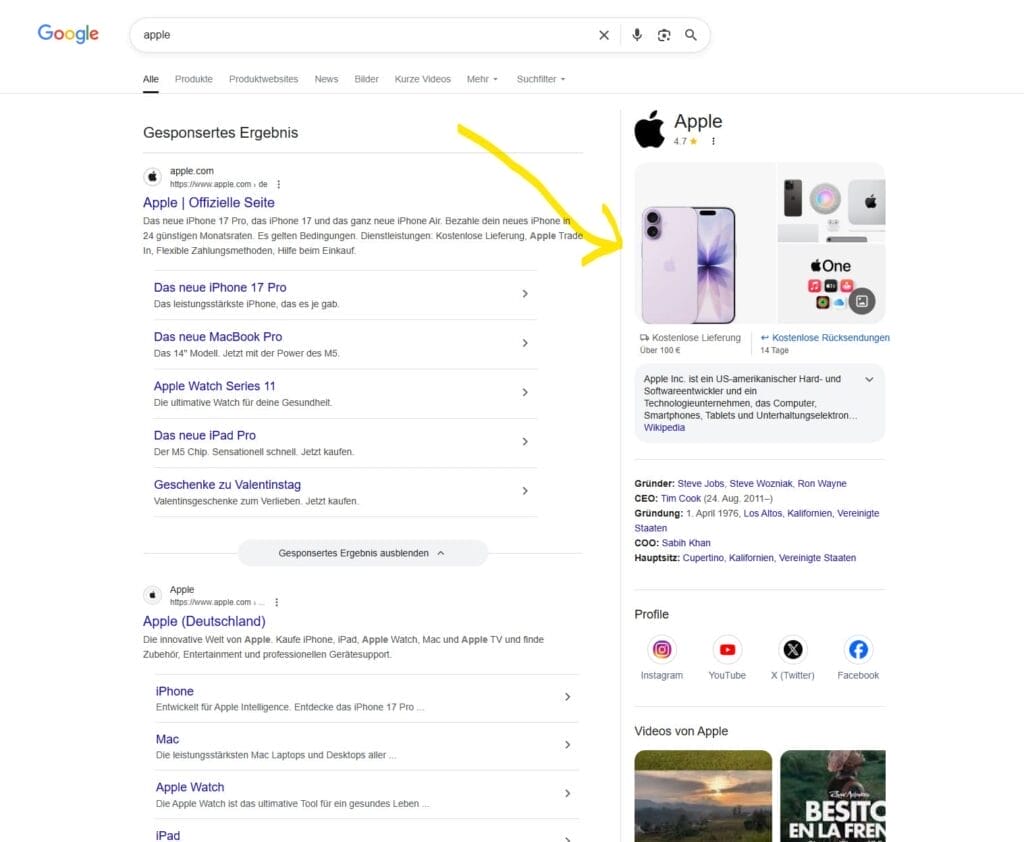Open Apple's YouTube channel icon
Viewport: 1024px width, 842px height.
point(727,649)
